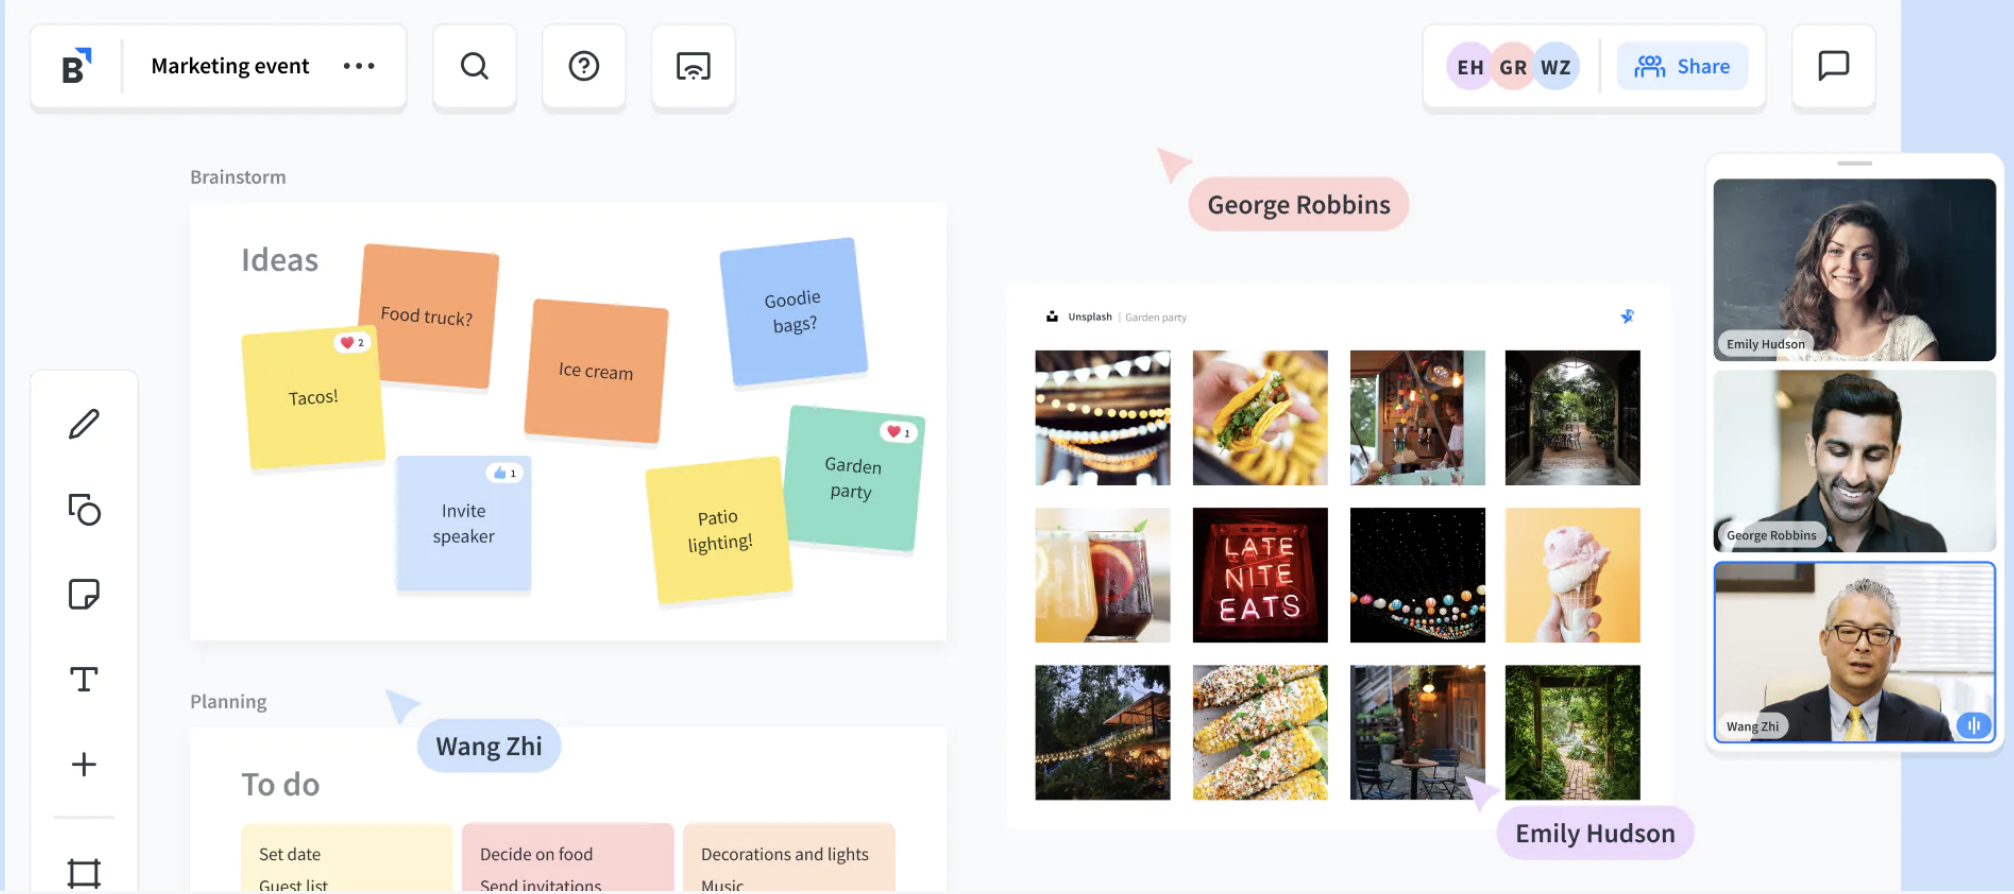This screenshot has height=894, width=2014.
Task: Click George Robbins' video tile
Action: pos(1855,461)
